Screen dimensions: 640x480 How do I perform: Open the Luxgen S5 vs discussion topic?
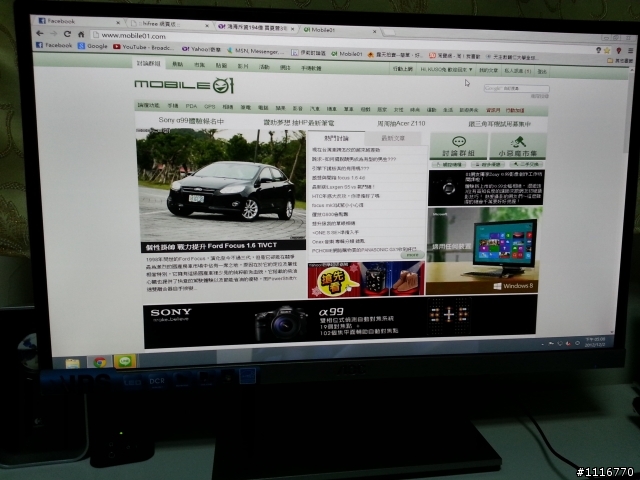point(343,187)
